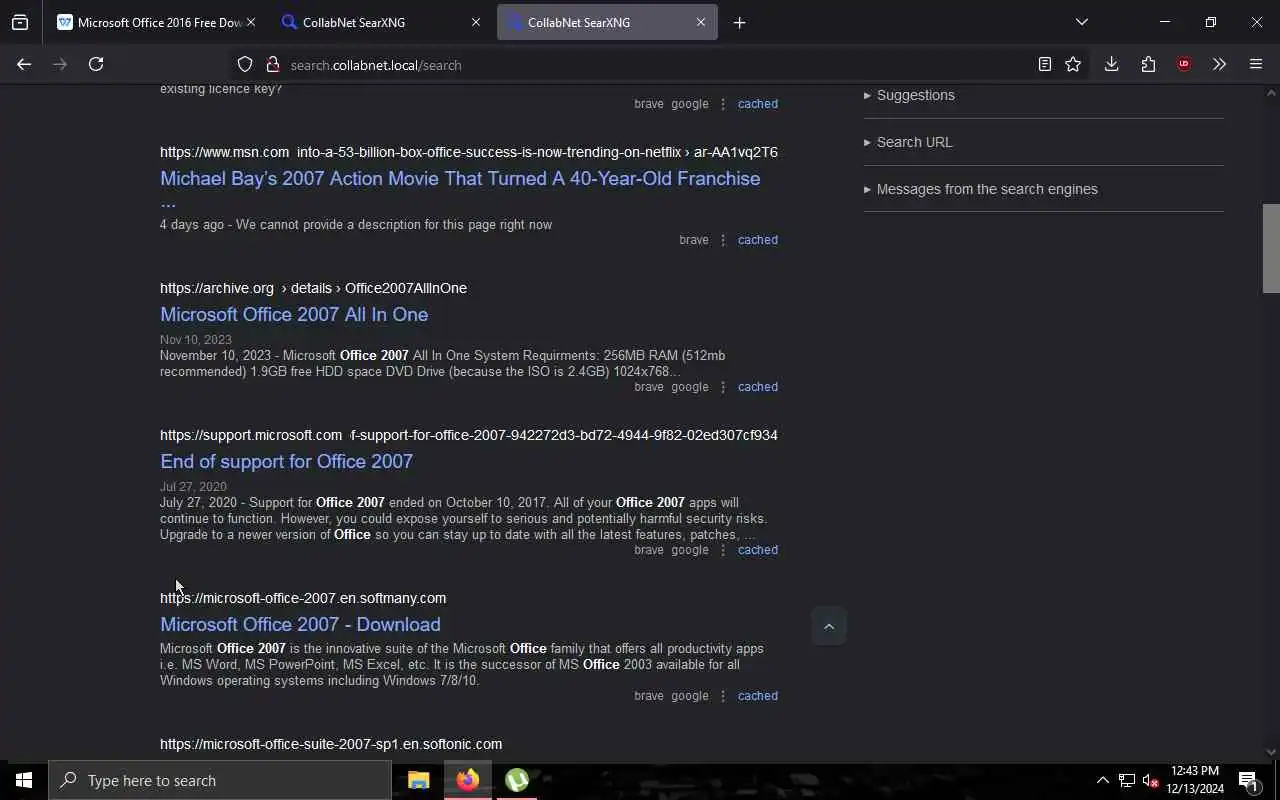1280x800 pixels.
Task: Click the microsoft-office-2007.en.softmany.com URL
Action: click(303, 598)
